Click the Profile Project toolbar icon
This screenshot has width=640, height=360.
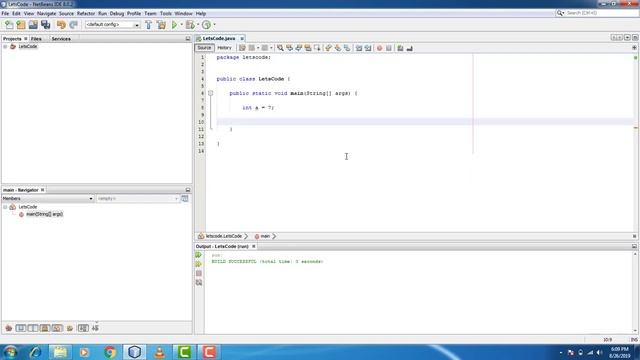click(x=207, y=25)
